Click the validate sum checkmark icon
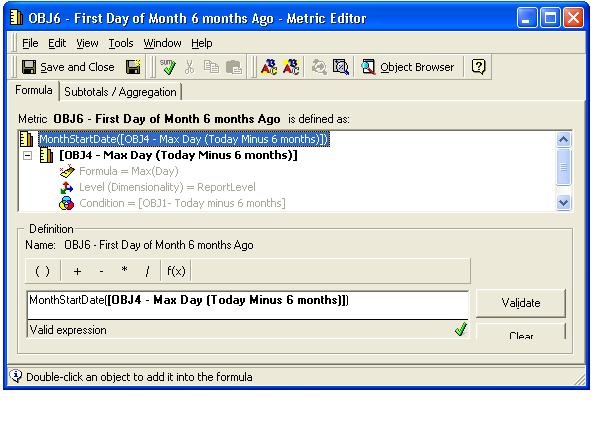The height and width of the screenshot is (445, 593). tap(168, 67)
